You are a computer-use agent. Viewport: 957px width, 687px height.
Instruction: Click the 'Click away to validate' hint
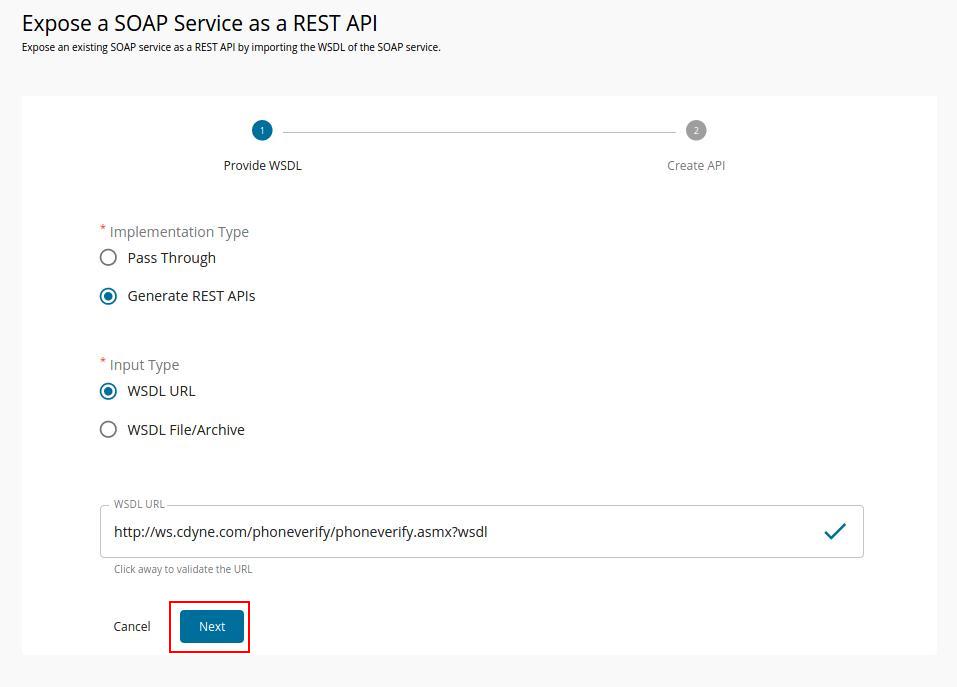pos(183,569)
